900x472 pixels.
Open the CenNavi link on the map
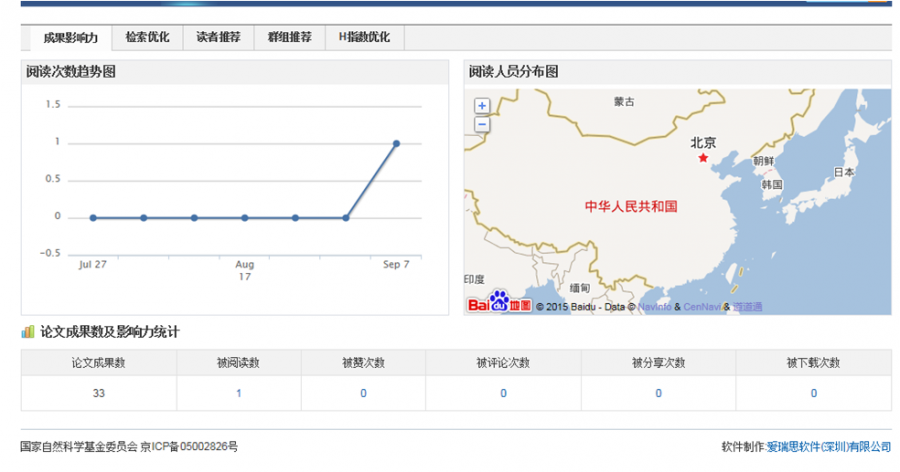[x=701, y=307]
